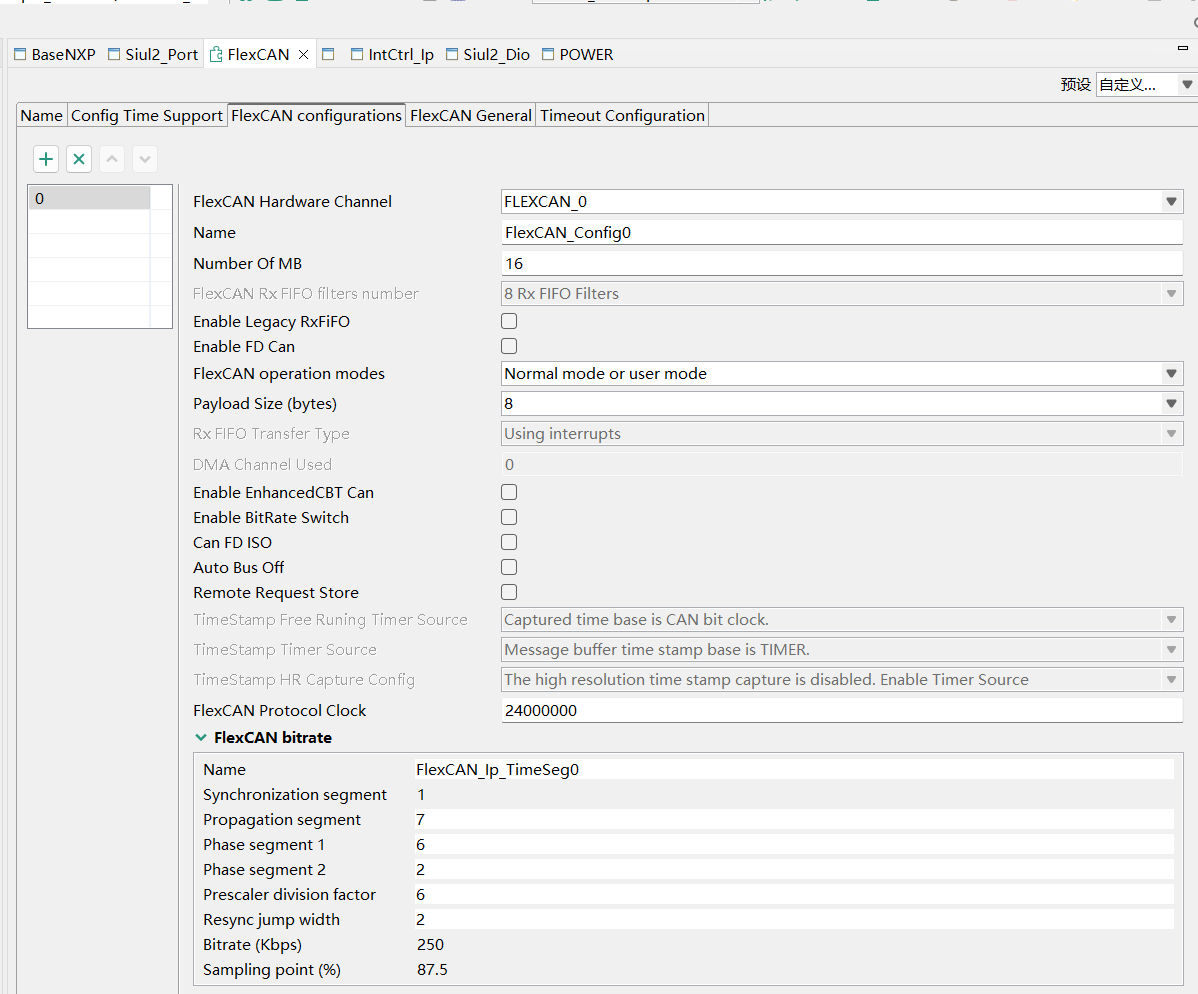Edit the Resync jump width value
Screen dimensions: 1198x994
pyautogui.click(x=794, y=919)
